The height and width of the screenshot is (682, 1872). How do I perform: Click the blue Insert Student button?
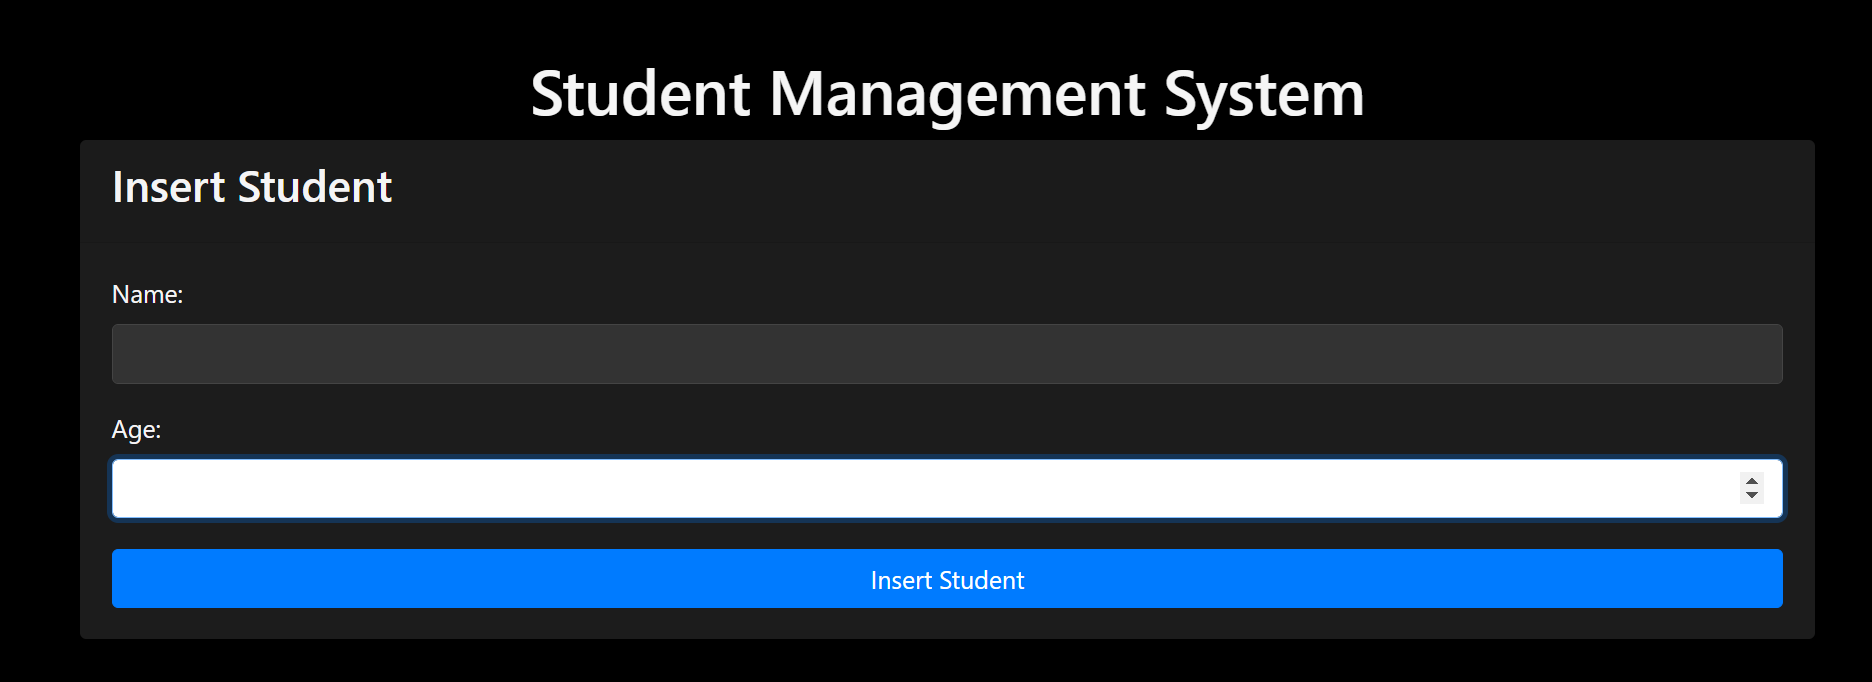coord(947,579)
